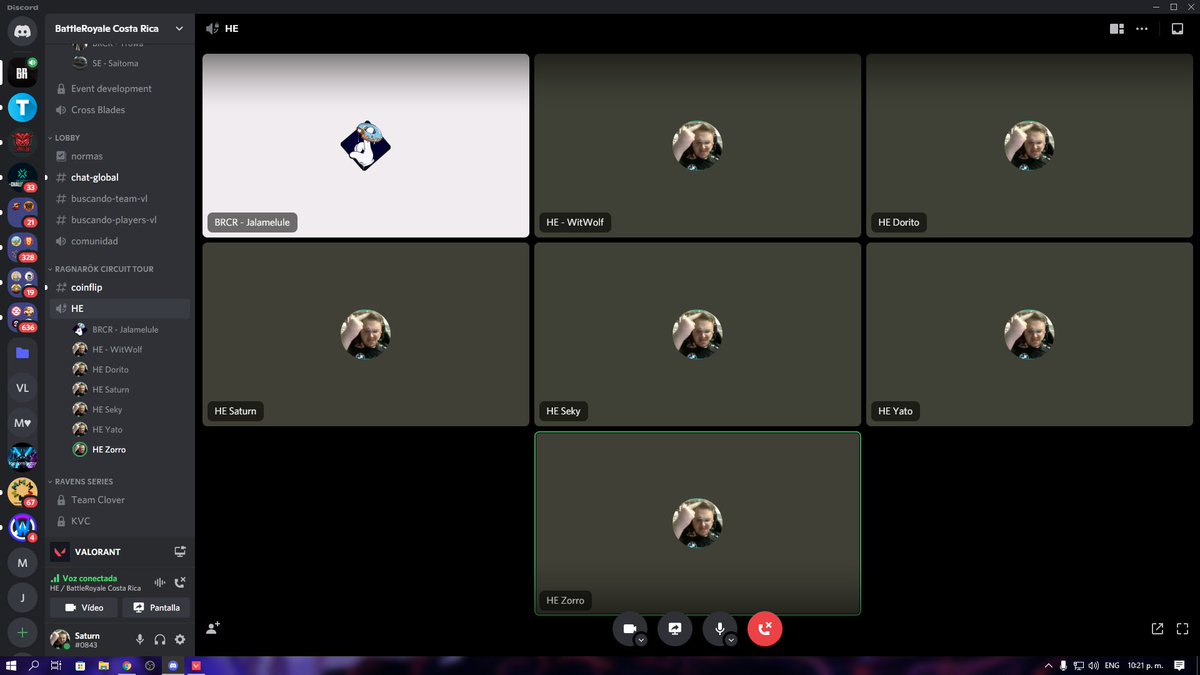This screenshot has width=1200, height=675.
Task: Disconnect voice from sidebar phone icon
Action: (180, 583)
